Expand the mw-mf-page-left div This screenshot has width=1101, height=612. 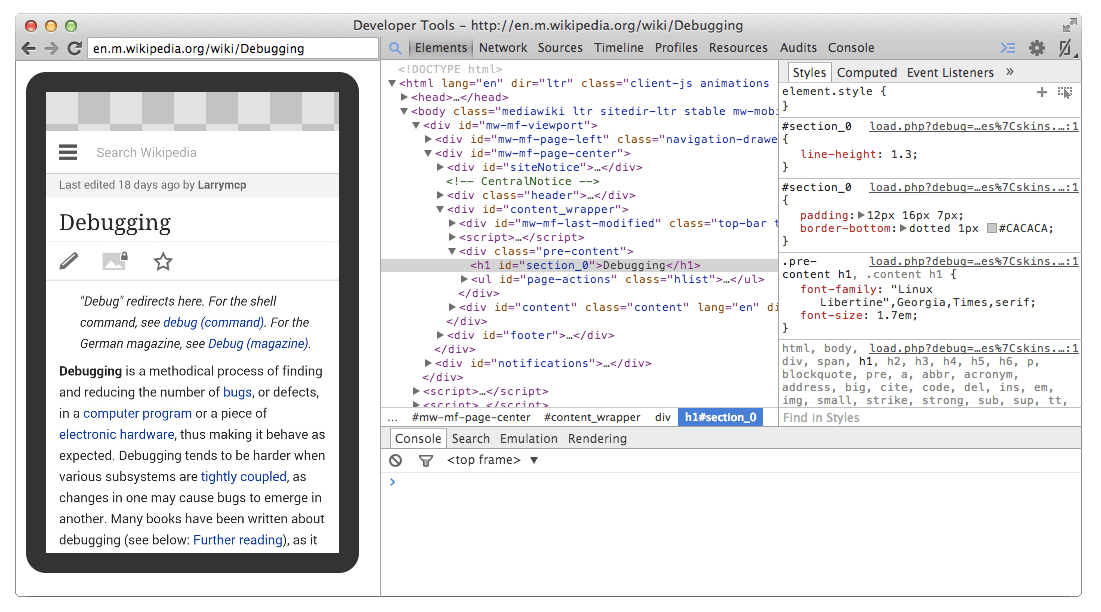click(x=428, y=139)
